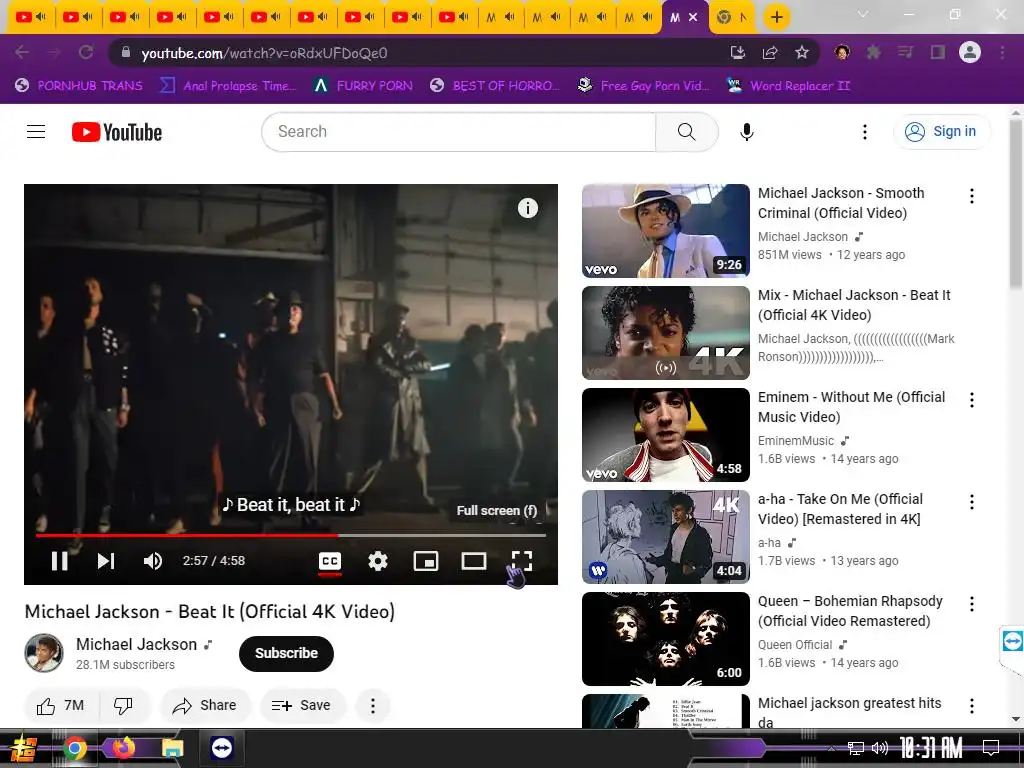
Task: Open Chrome extensions puzzle icon
Action: (x=873, y=52)
